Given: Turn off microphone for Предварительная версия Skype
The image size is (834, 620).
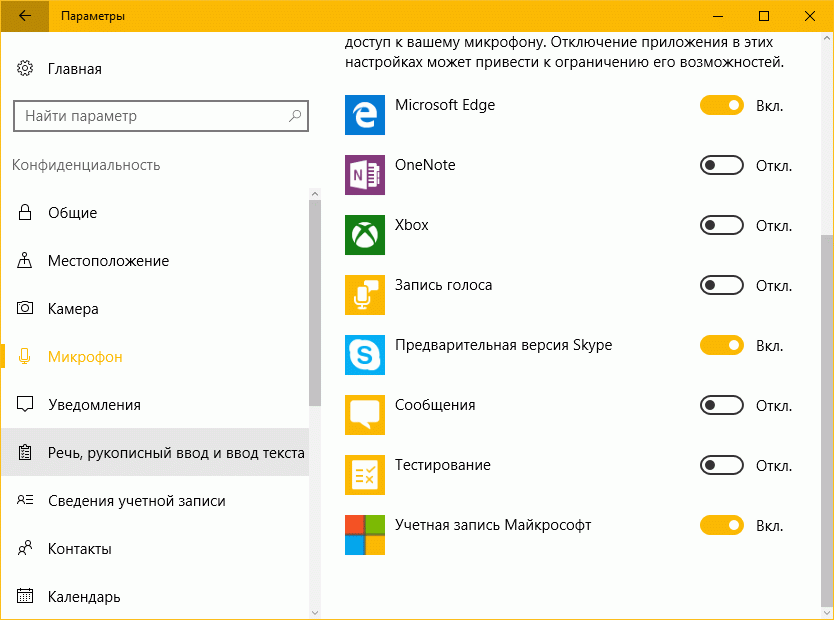Looking at the screenshot, I should tap(722, 345).
